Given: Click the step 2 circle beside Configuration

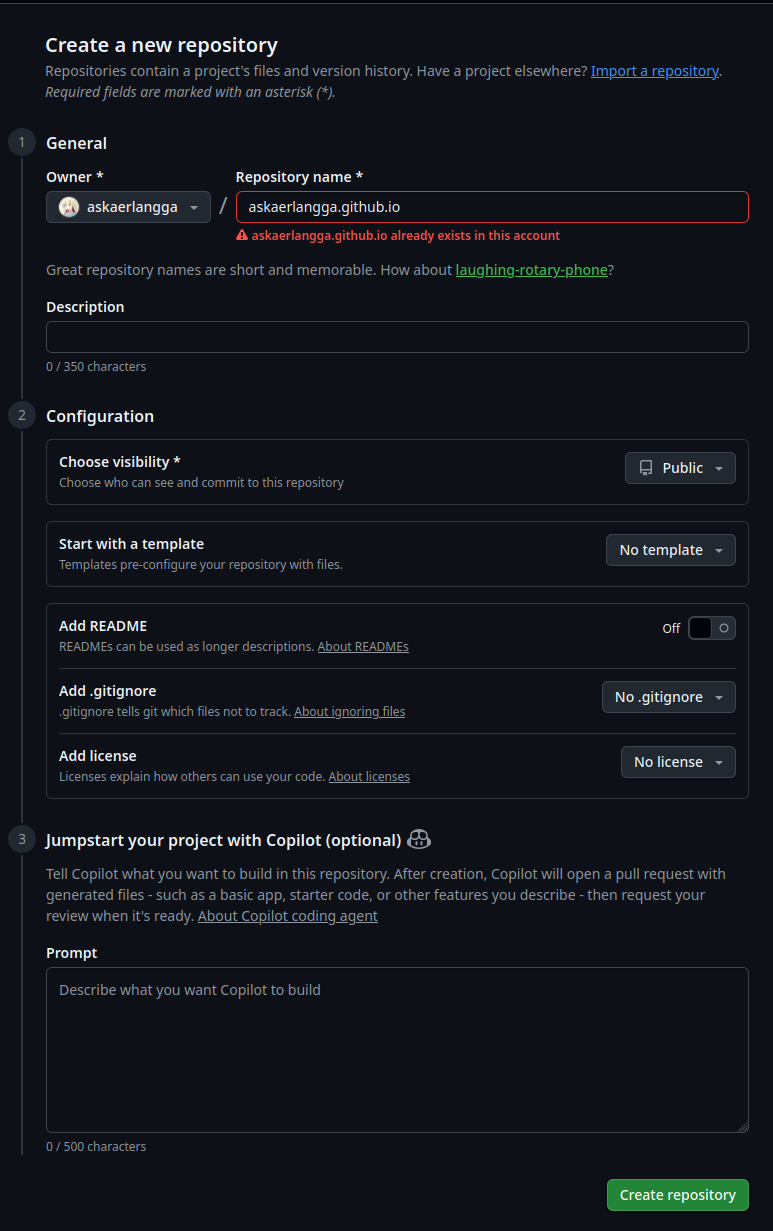Looking at the screenshot, I should coord(21,415).
